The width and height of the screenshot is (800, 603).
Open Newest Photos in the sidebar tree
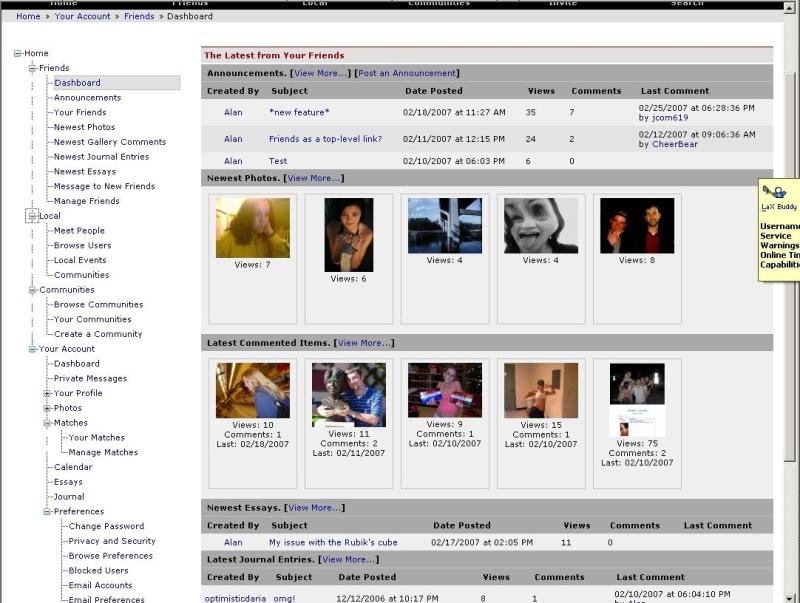pyautogui.click(x=85, y=127)
